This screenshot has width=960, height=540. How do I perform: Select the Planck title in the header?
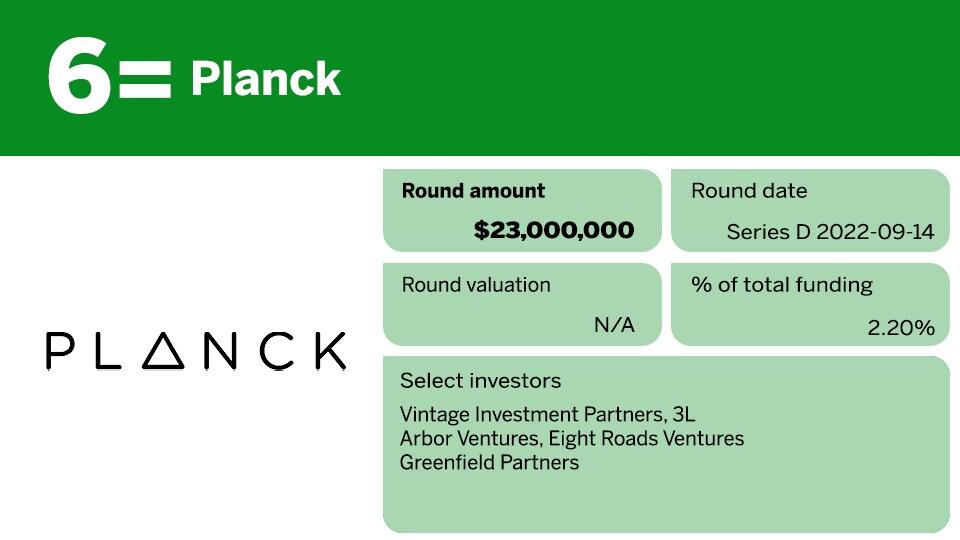click(265, 79)
